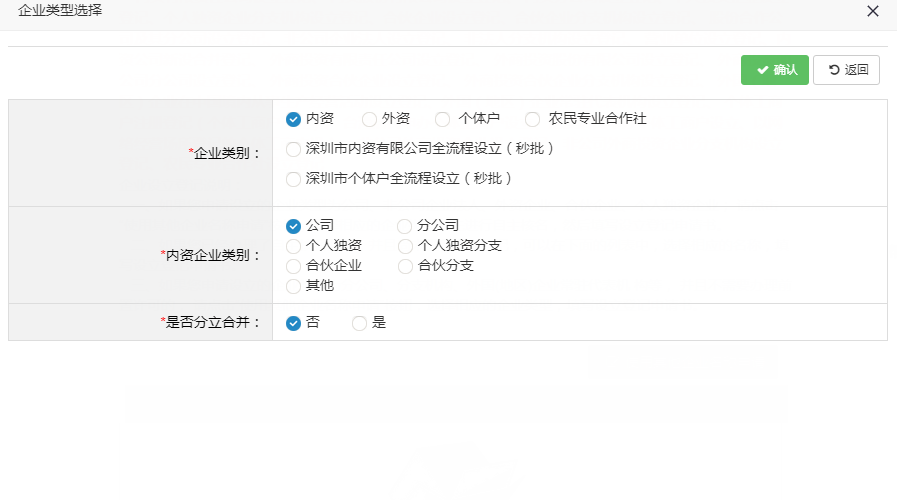
Task: Choose 深圳市个体户全流程设立（秒批）option
Action: pyautogui.click(x=294, y=179)
